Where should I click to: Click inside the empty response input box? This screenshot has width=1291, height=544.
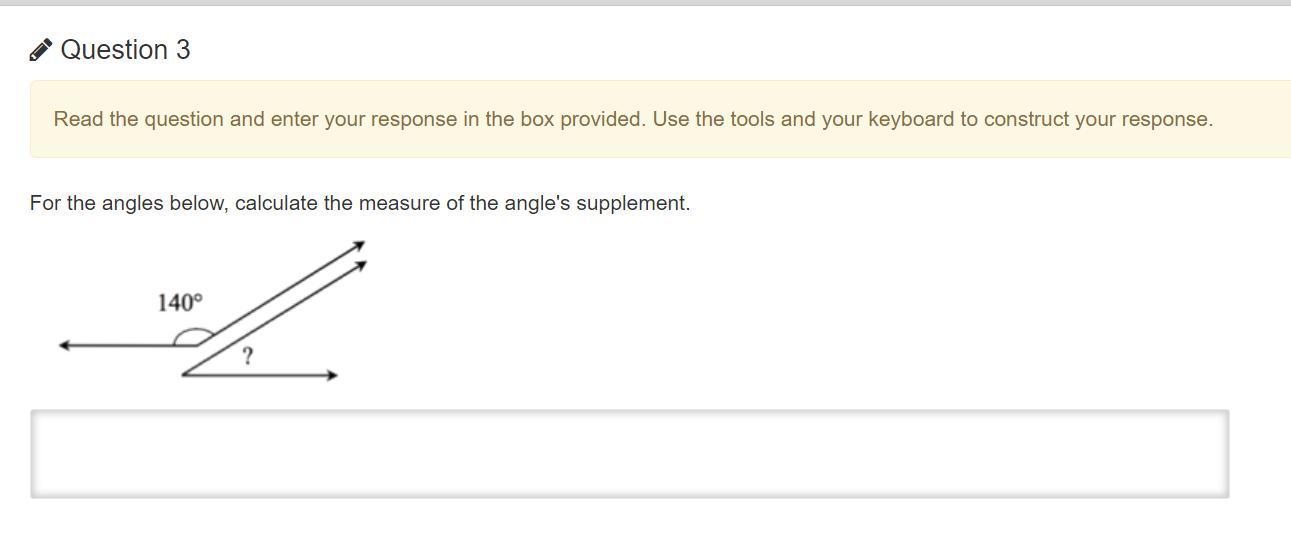pos(629,453)
